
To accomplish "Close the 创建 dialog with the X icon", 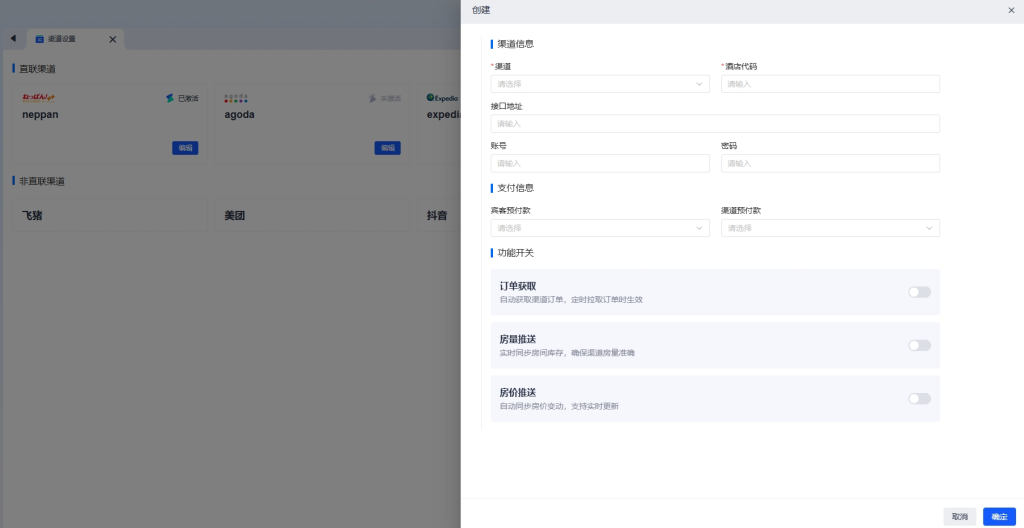I will (x=1011, y=10).
